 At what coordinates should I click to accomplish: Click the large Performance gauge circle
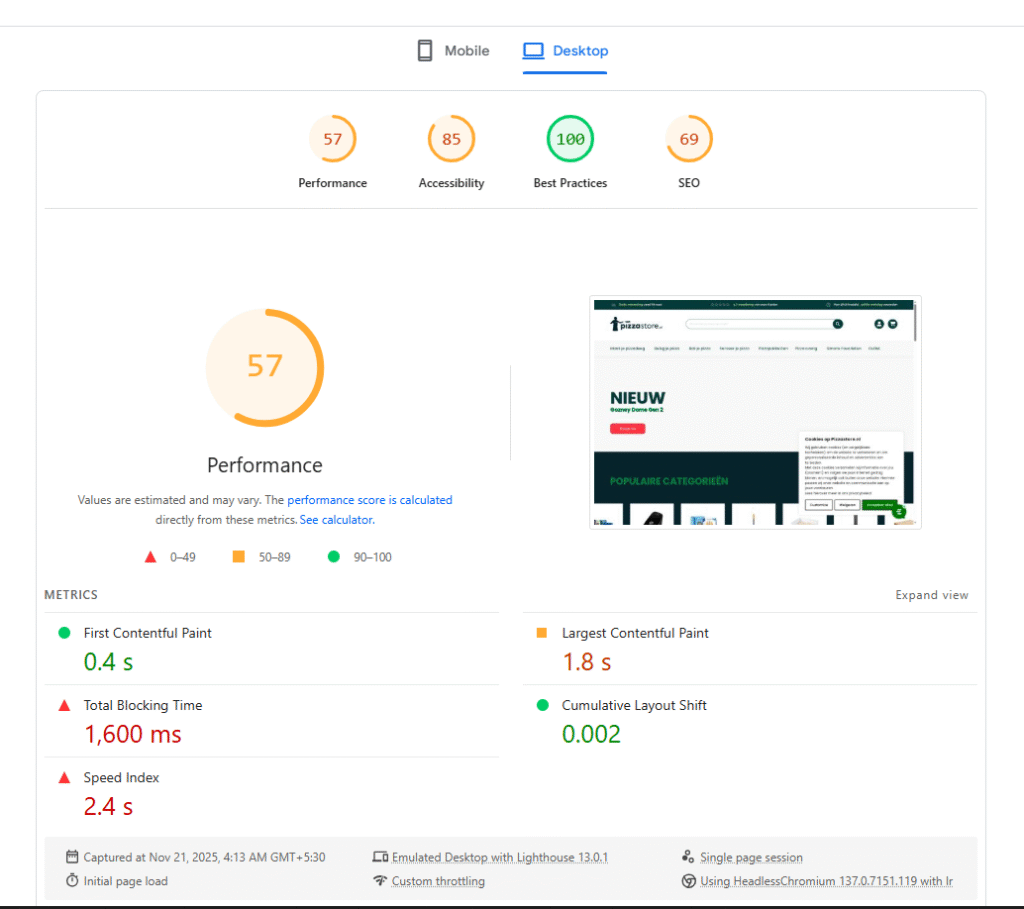click(x=265, y=367)
